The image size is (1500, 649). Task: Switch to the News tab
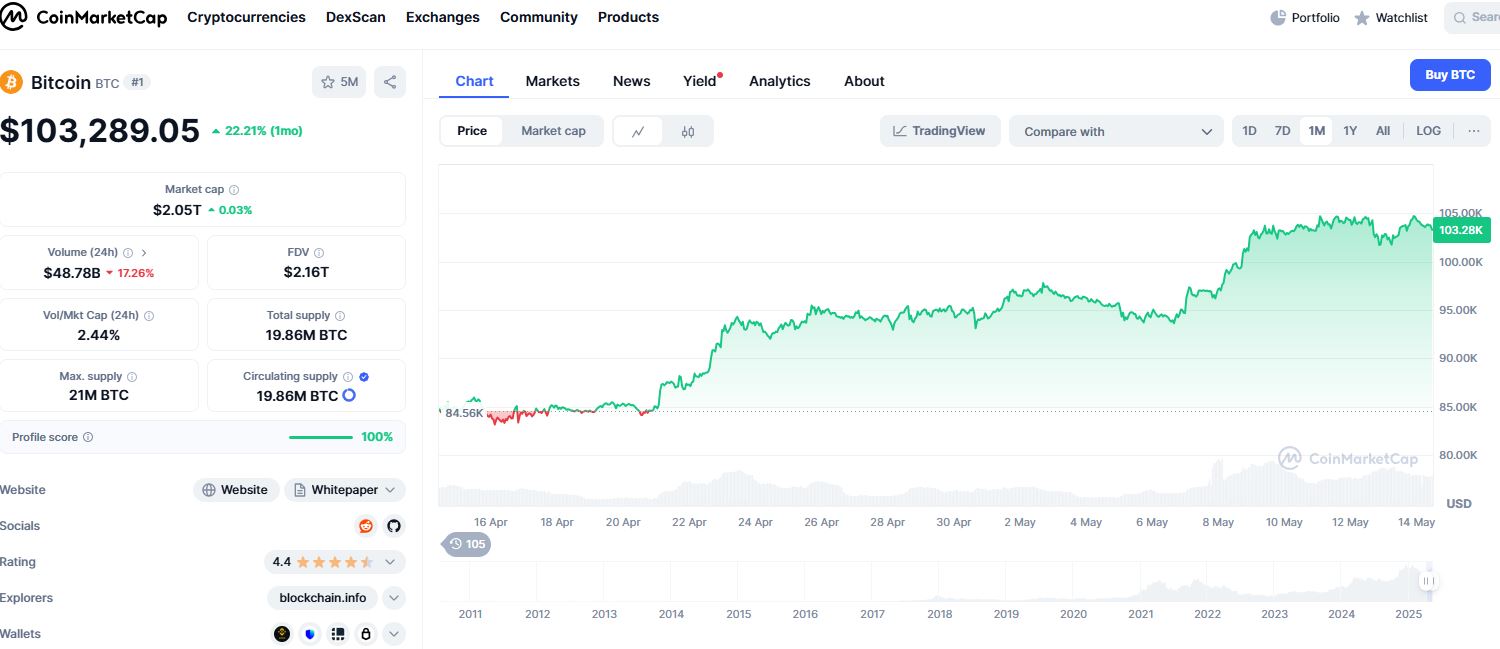point(631,81)
